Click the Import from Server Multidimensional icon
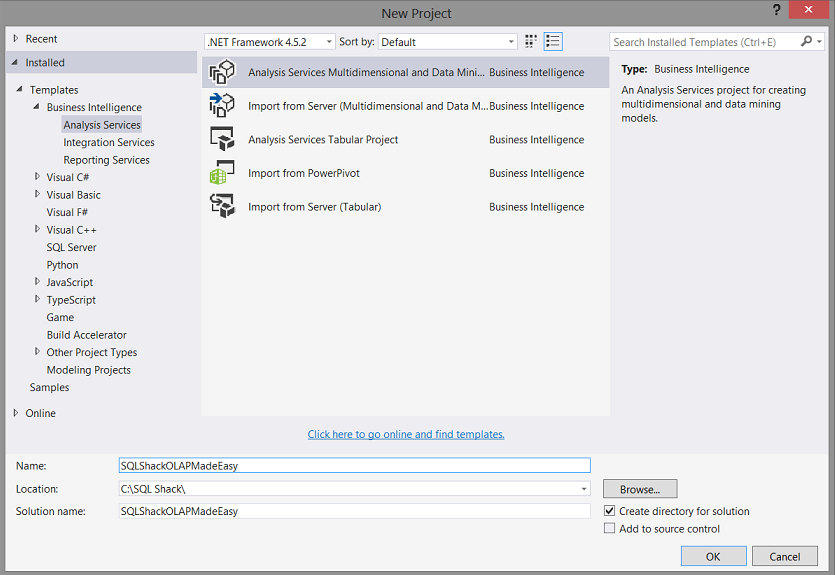The width and height of the screenshot is (835, 575). 222,105
